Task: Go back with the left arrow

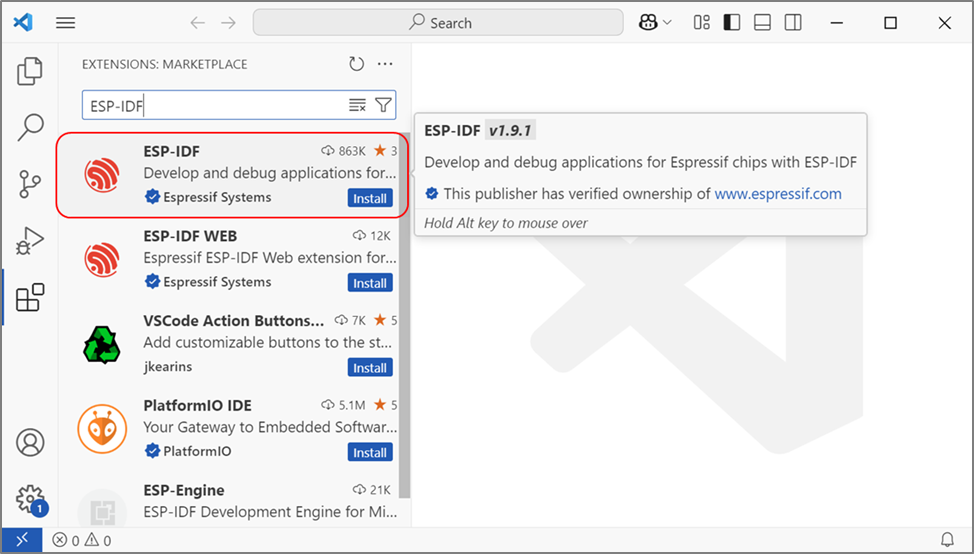Action: pos(198,23)
